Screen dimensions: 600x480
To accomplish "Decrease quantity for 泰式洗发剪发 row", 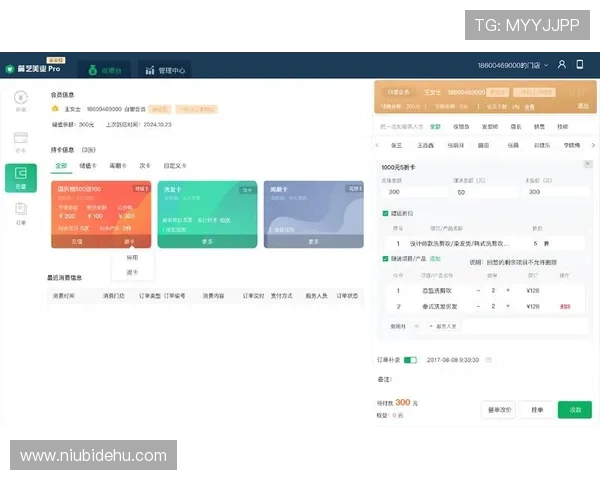I will 478,306.
